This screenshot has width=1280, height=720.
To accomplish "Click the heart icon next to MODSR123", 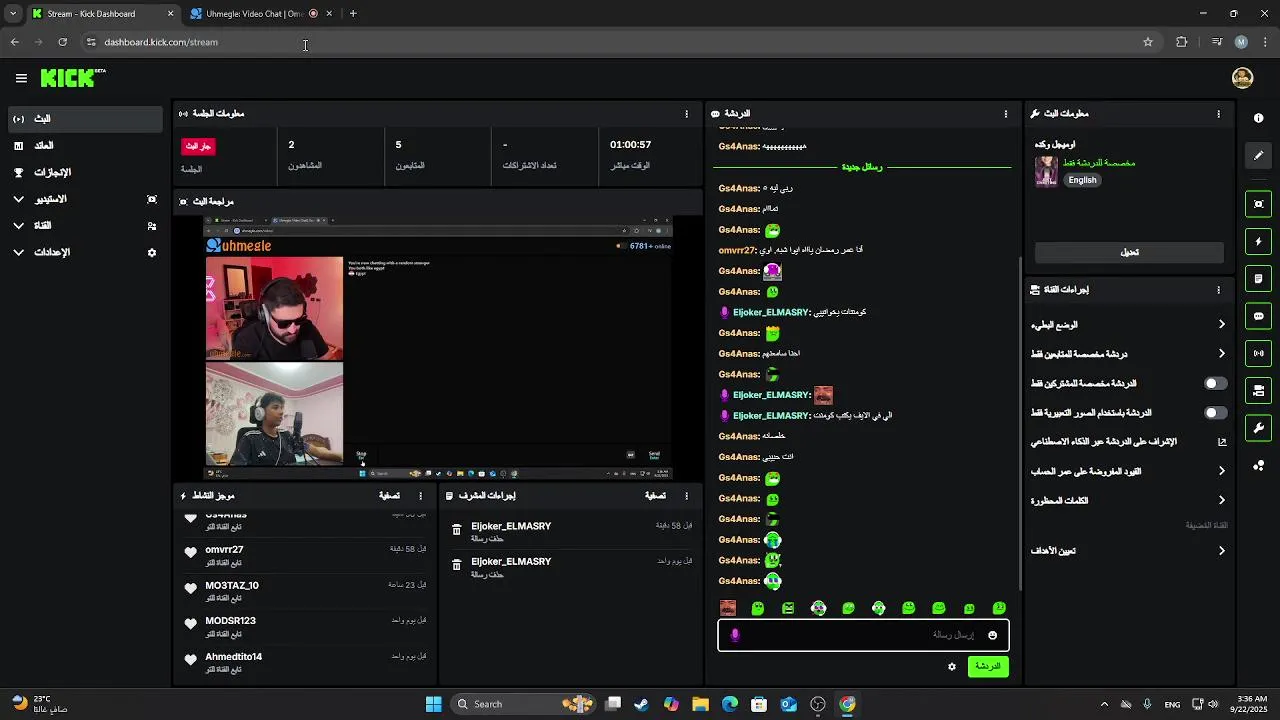I will pyautogui.click(x=190, y=624).
